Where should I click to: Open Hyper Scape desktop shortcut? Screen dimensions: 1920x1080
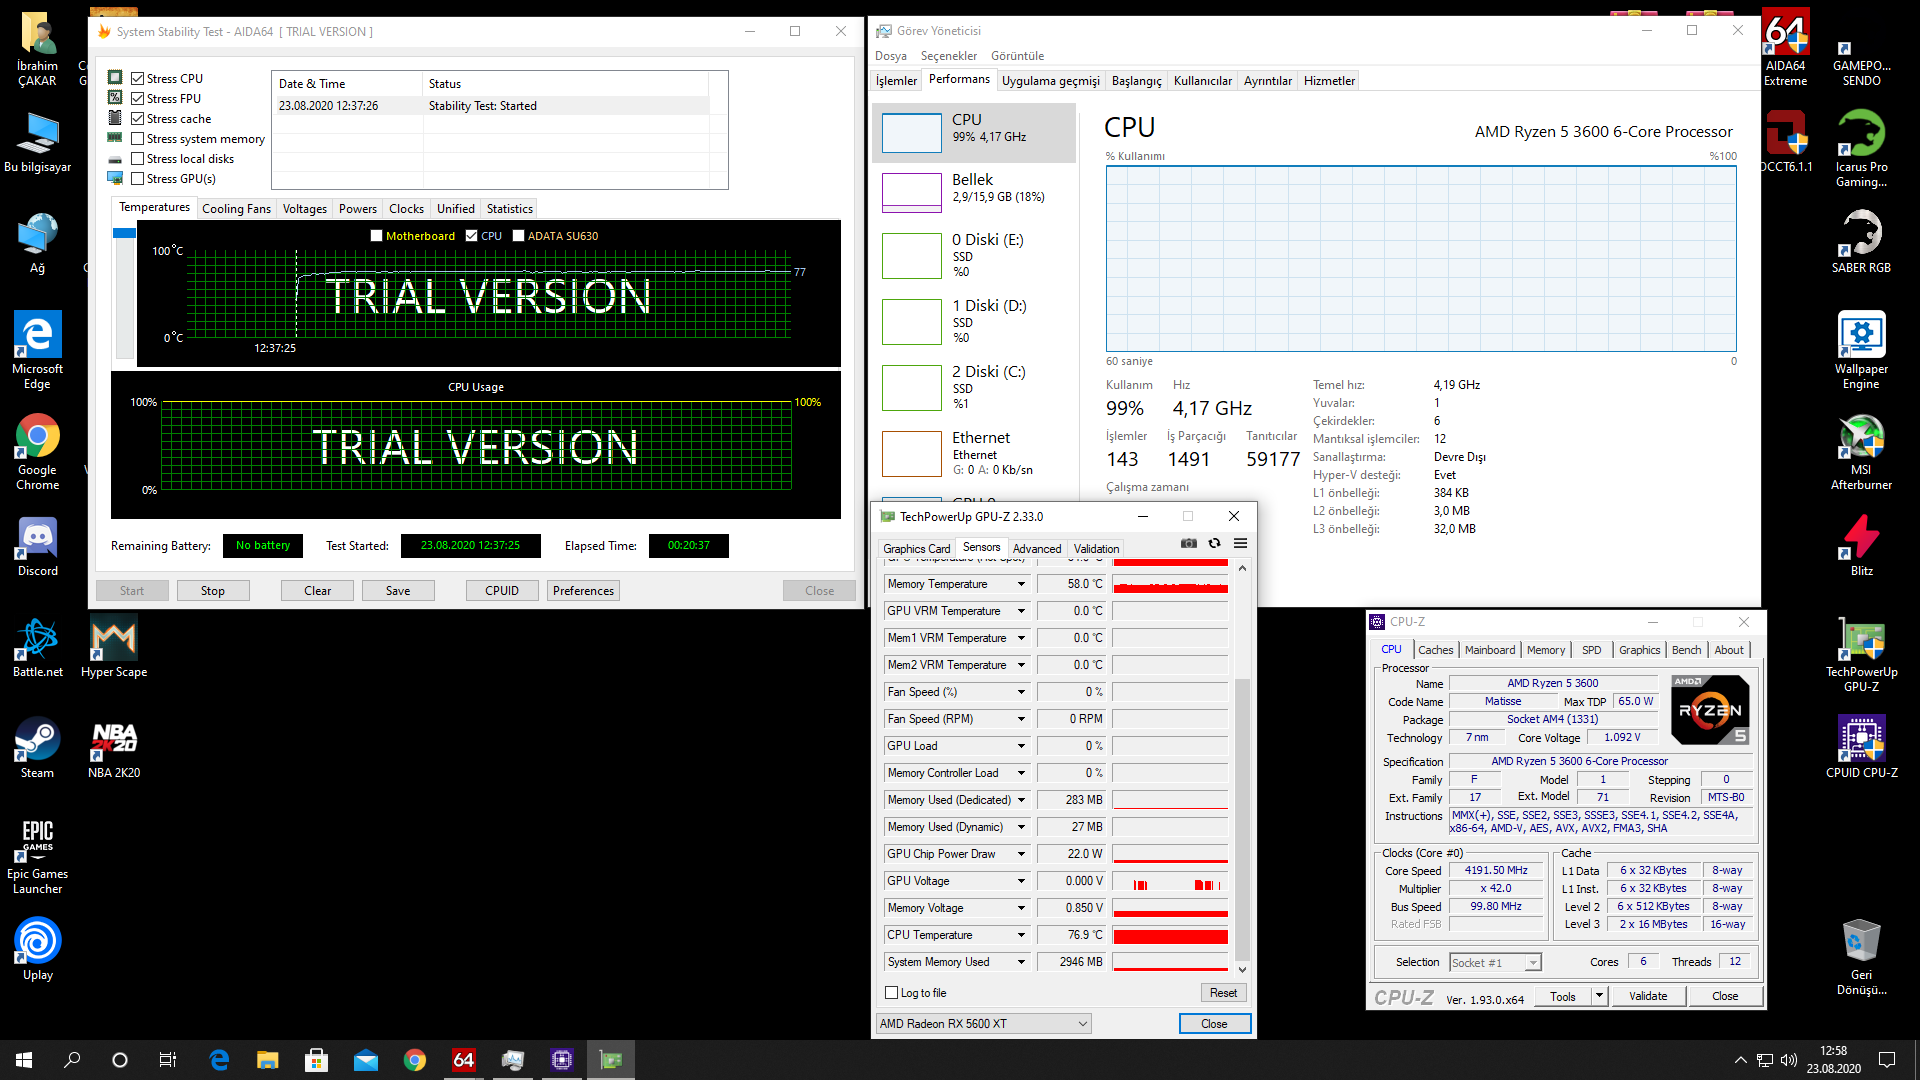[114, 647]
